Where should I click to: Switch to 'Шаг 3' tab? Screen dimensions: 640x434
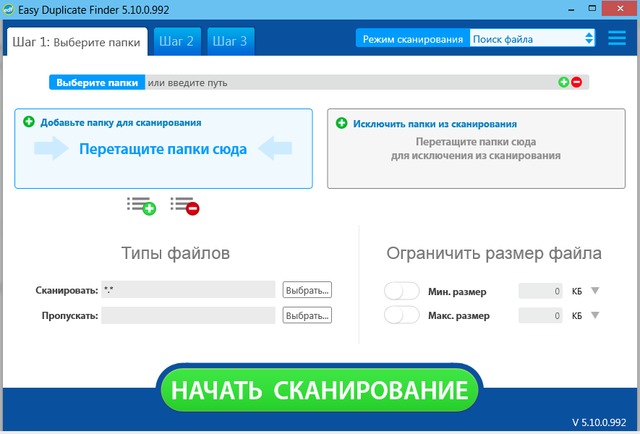(229, 41)
